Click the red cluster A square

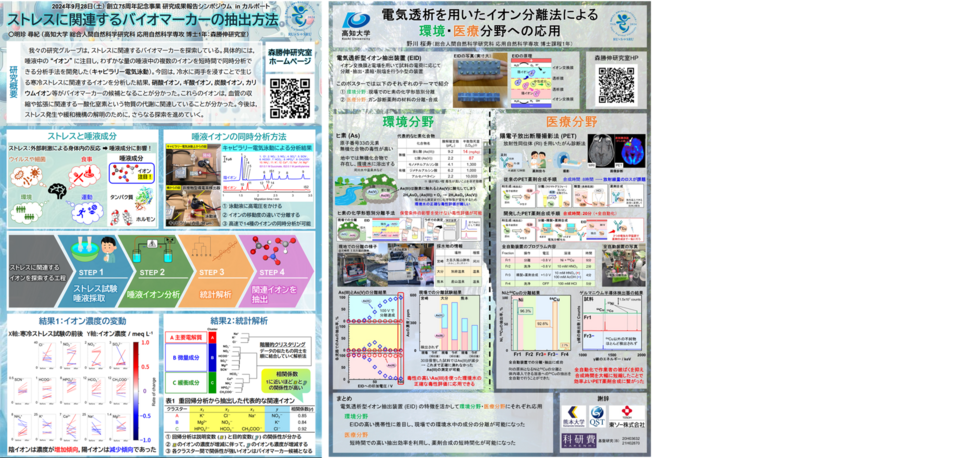click(x=212, y=336)
